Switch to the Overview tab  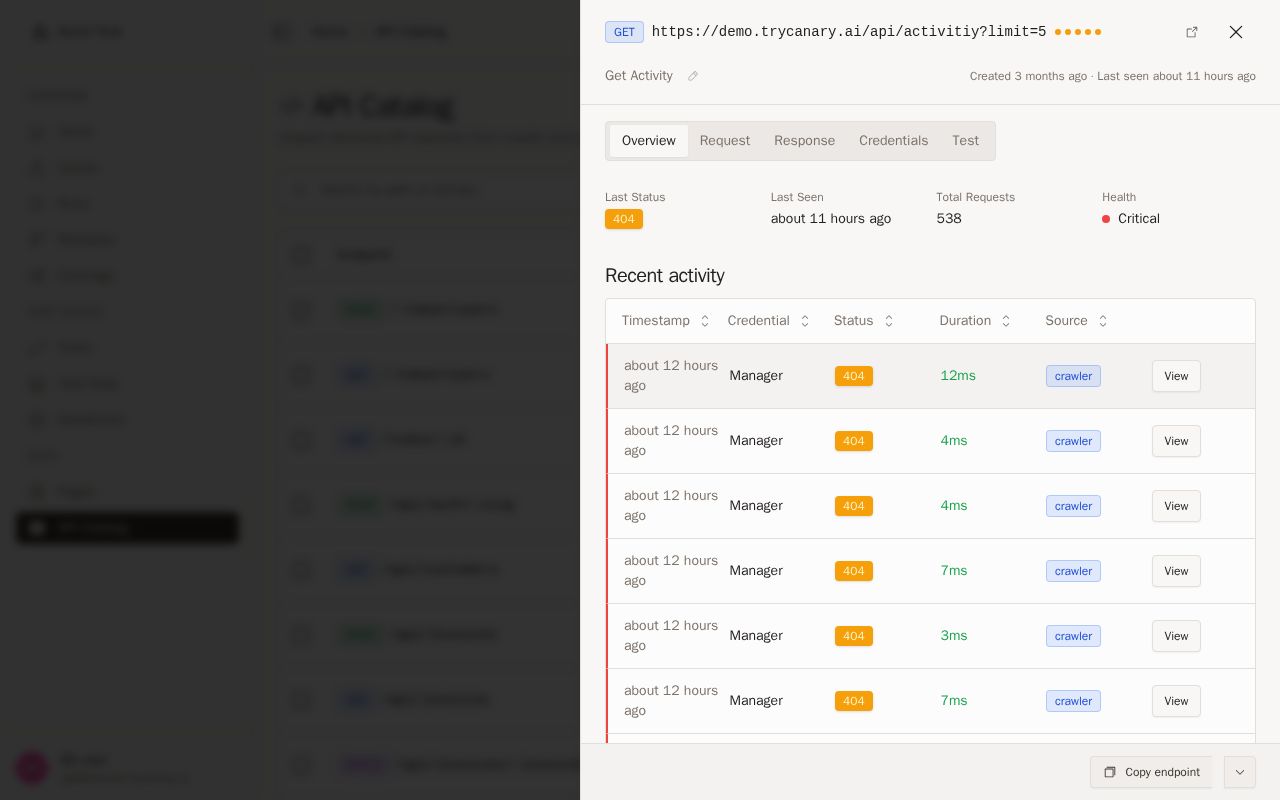(x=649, y=141)
